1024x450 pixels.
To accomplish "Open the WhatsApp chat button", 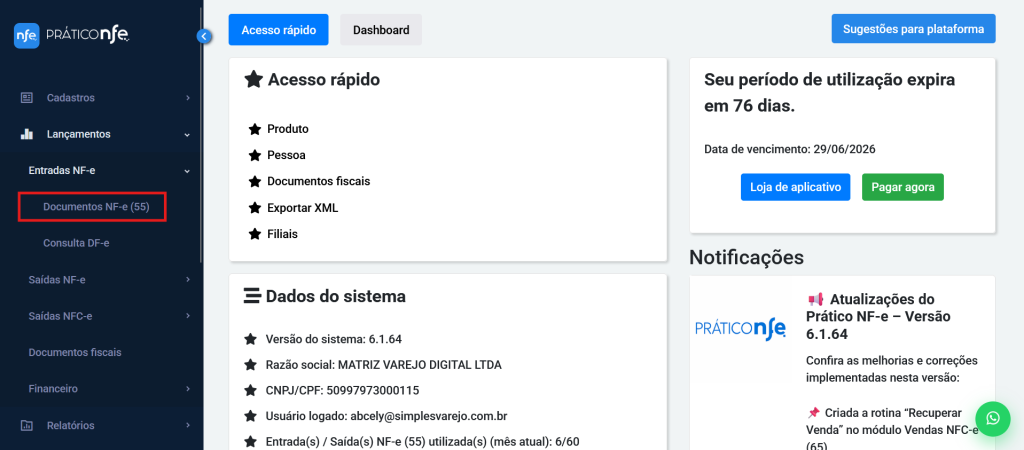I will (993, 419).
